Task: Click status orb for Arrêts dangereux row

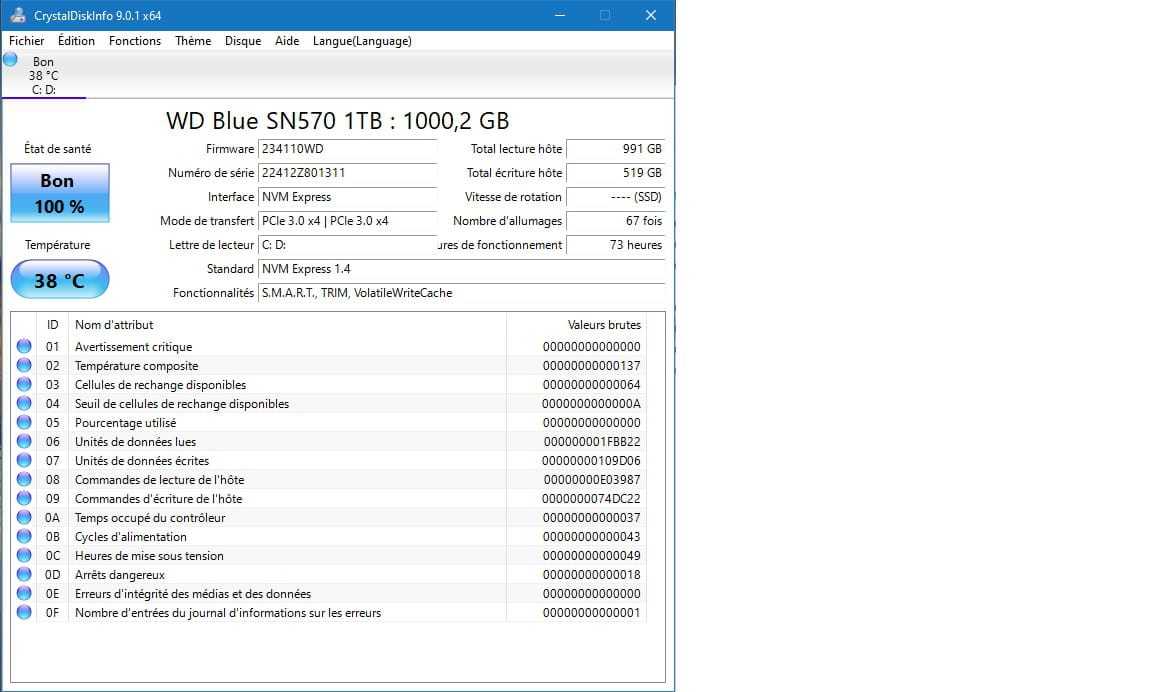Action: pos(24,574)
